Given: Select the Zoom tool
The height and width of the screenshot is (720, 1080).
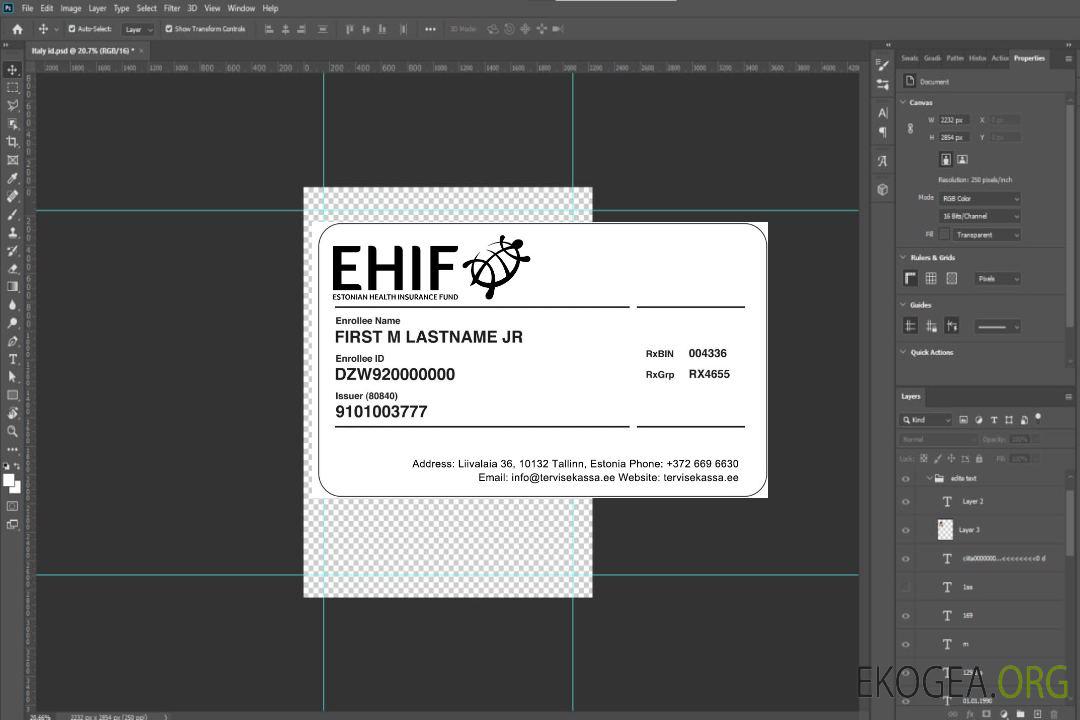Looking at the screenshot, I should pyautogui.click(x=12, y=431).
